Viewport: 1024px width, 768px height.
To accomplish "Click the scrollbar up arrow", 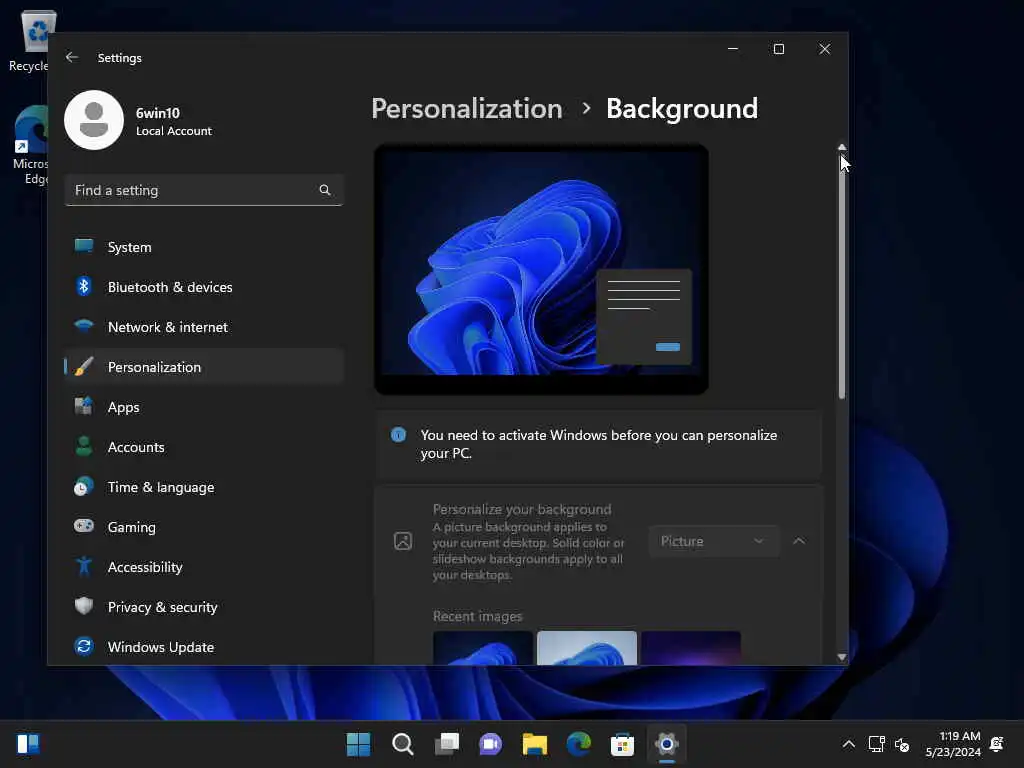I will pos(841,148).
